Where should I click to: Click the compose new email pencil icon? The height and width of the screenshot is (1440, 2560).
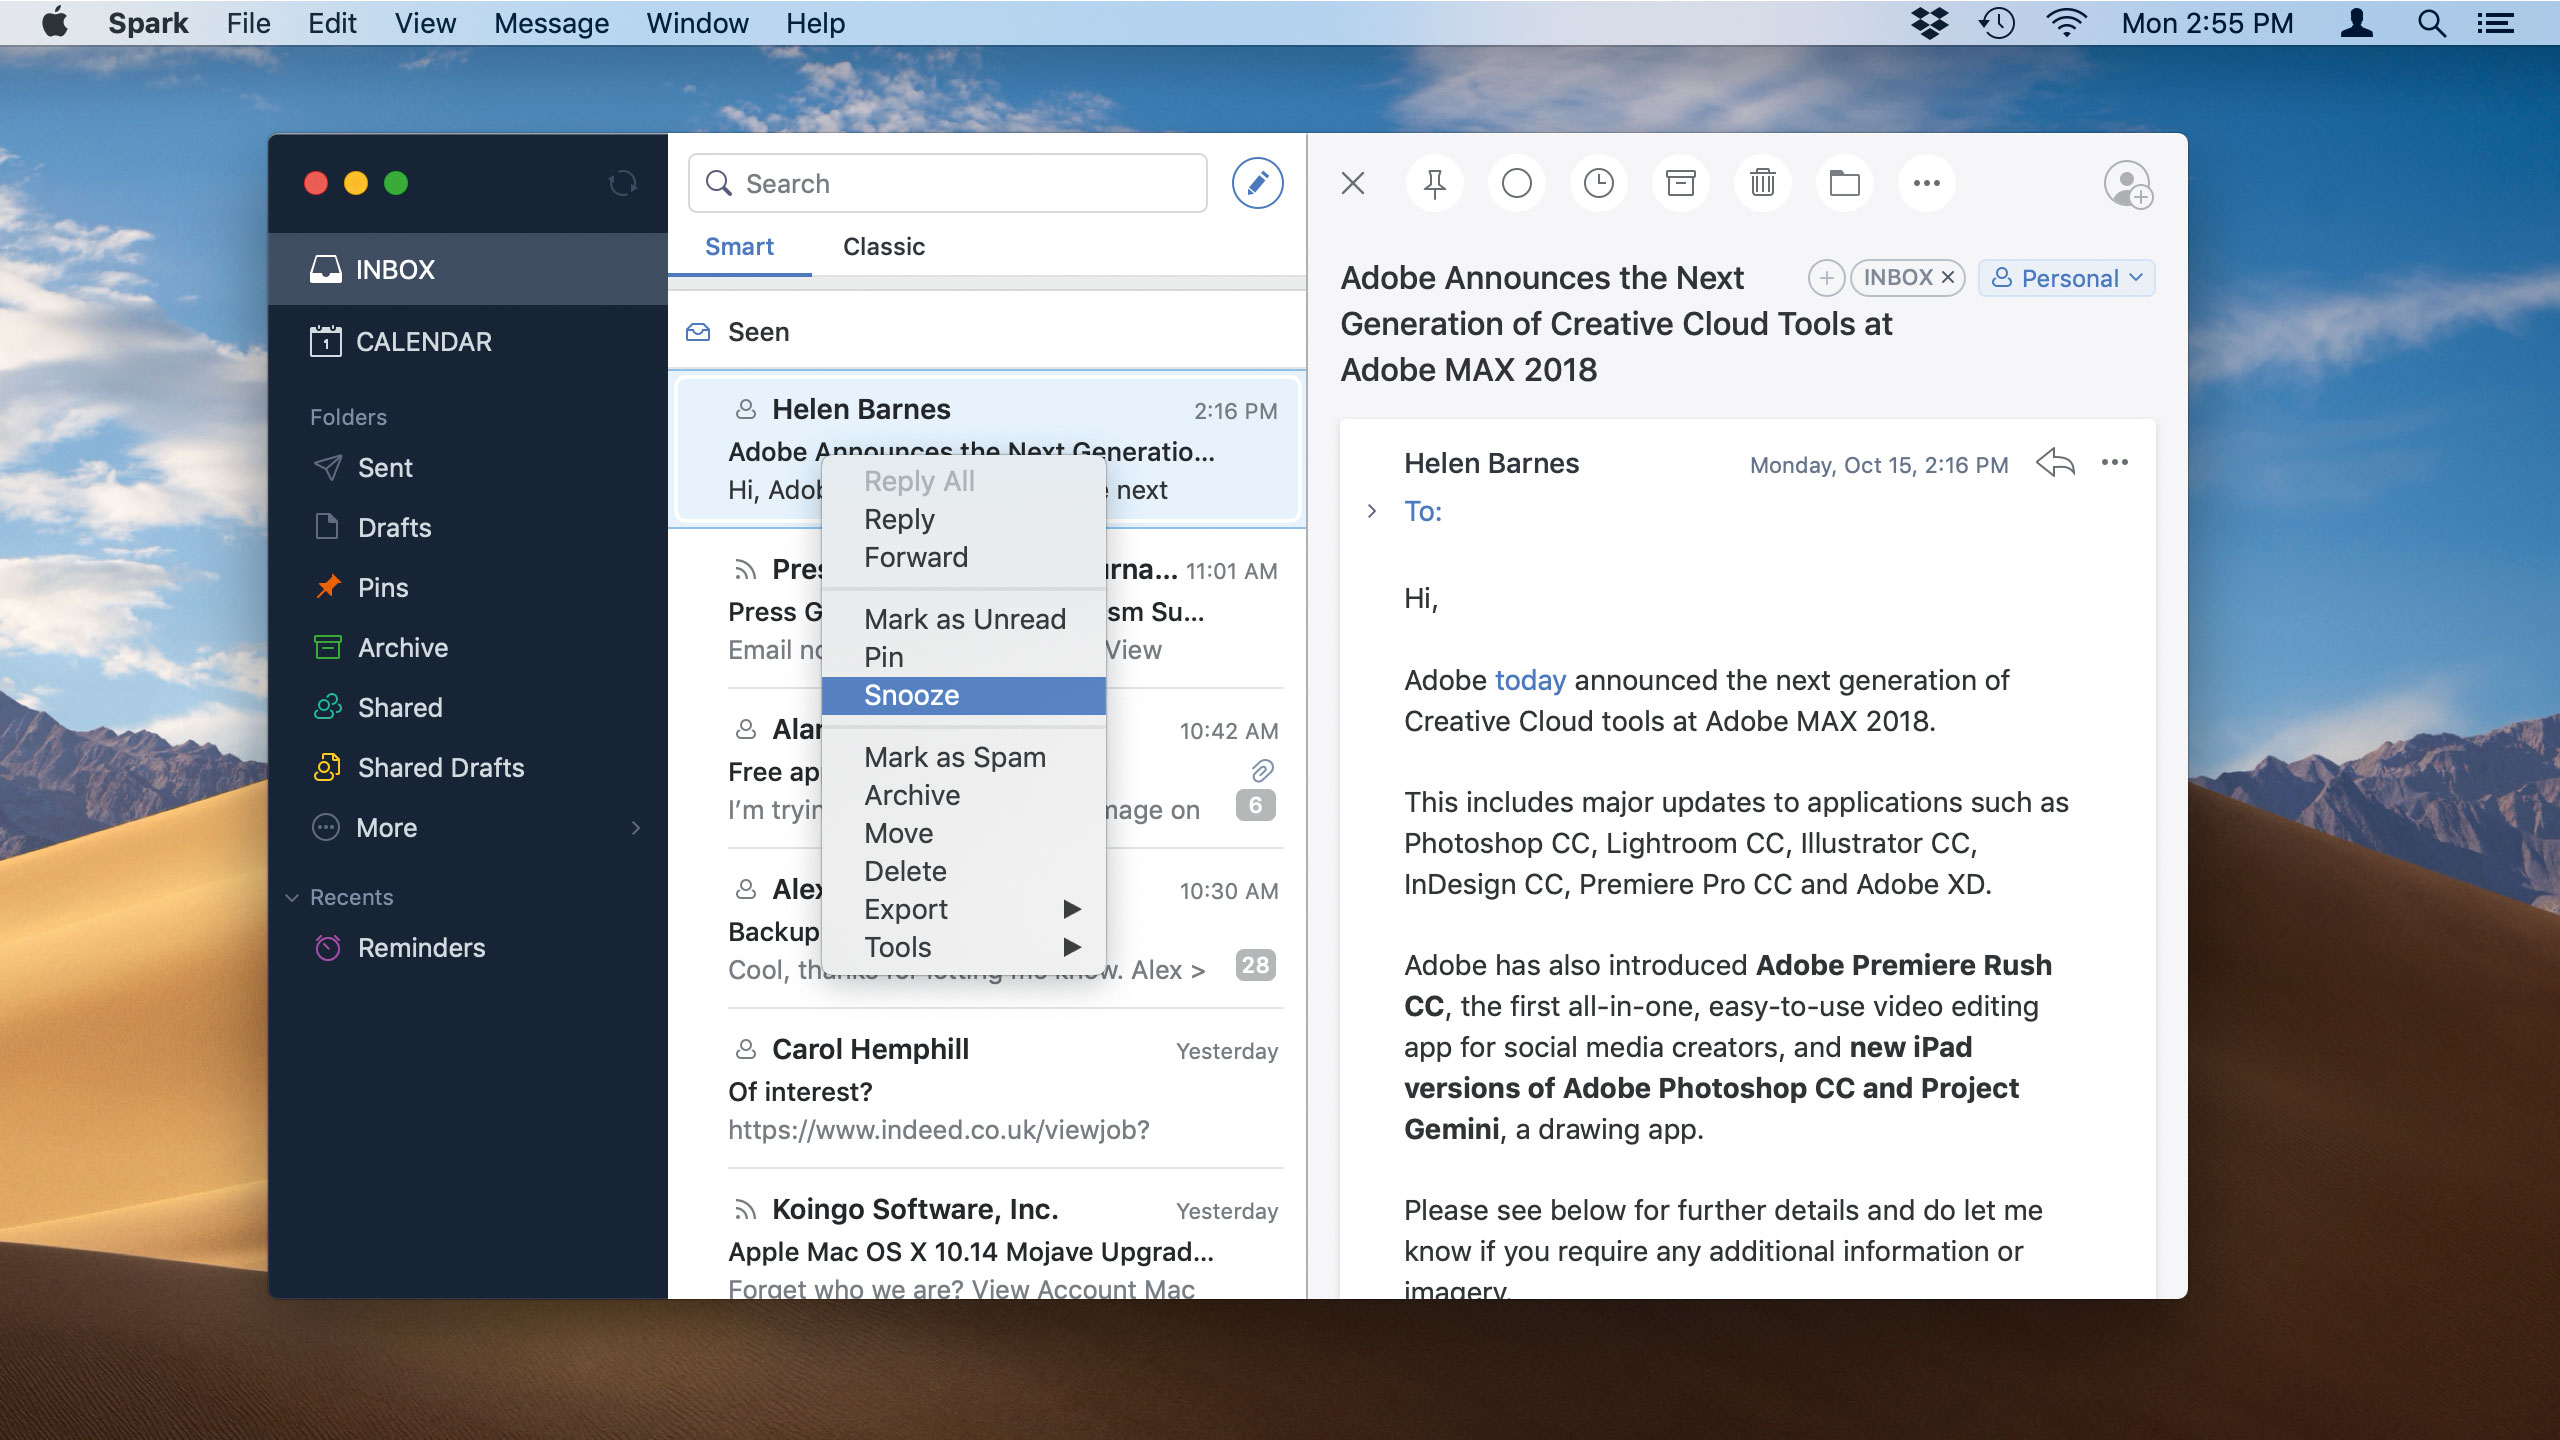(x=1257, y=183)
